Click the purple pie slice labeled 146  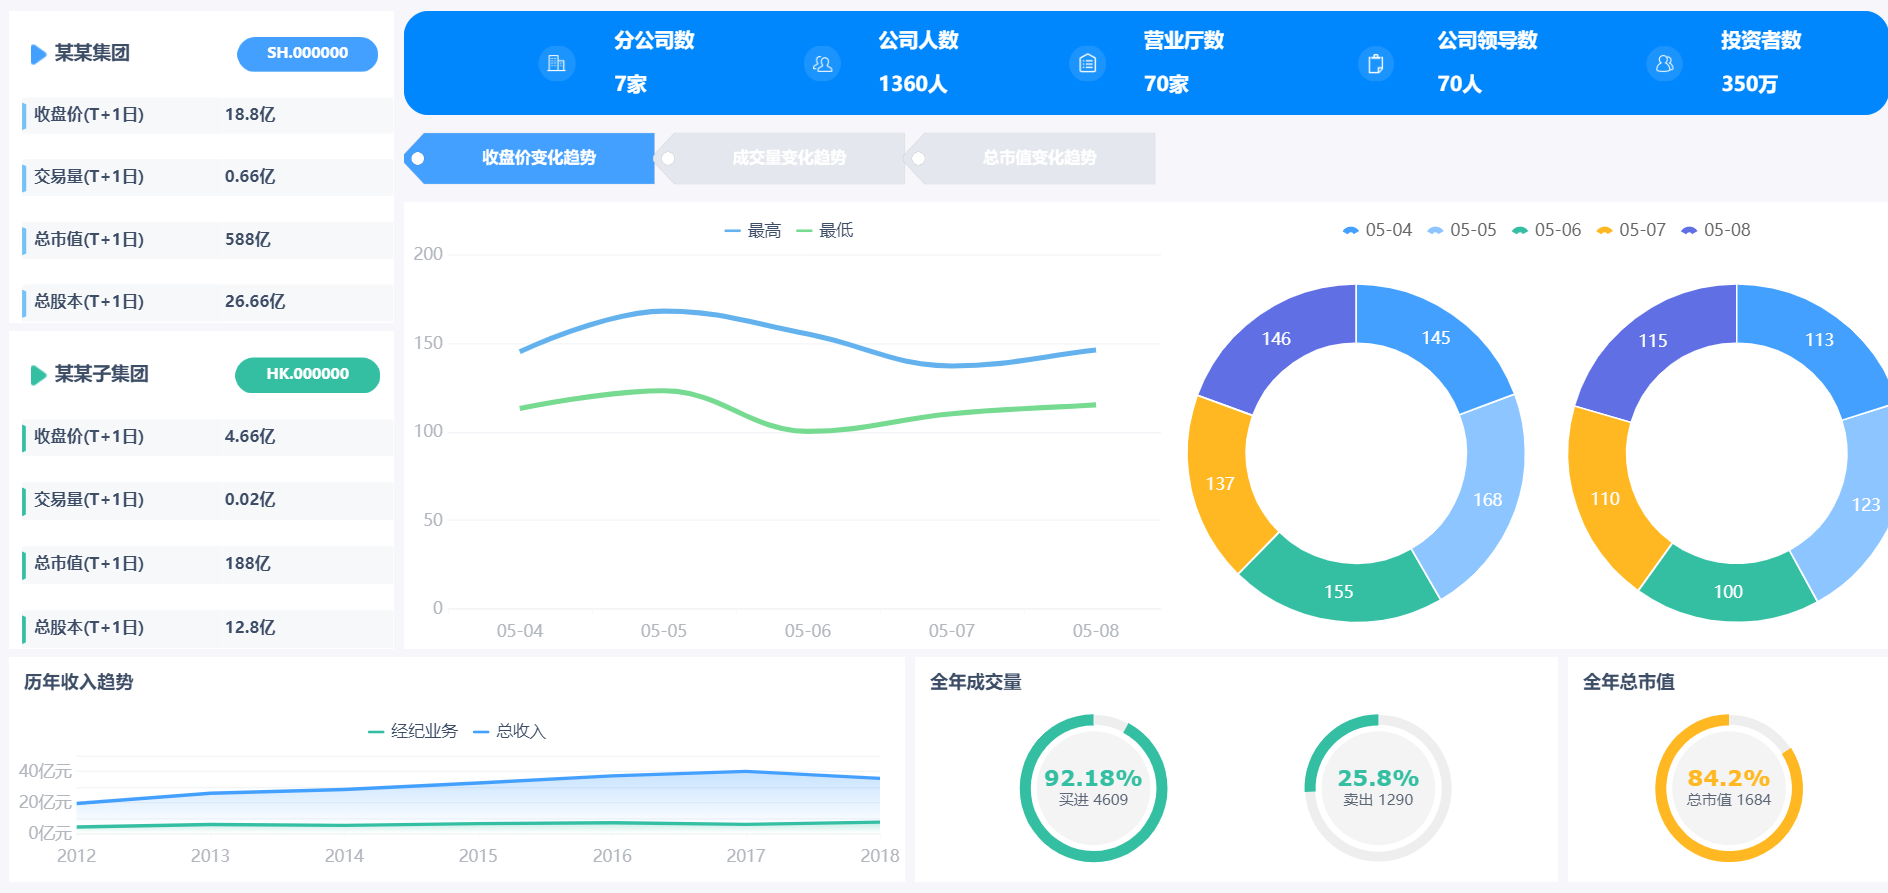pyautogui.click(x=1276, y=339)
